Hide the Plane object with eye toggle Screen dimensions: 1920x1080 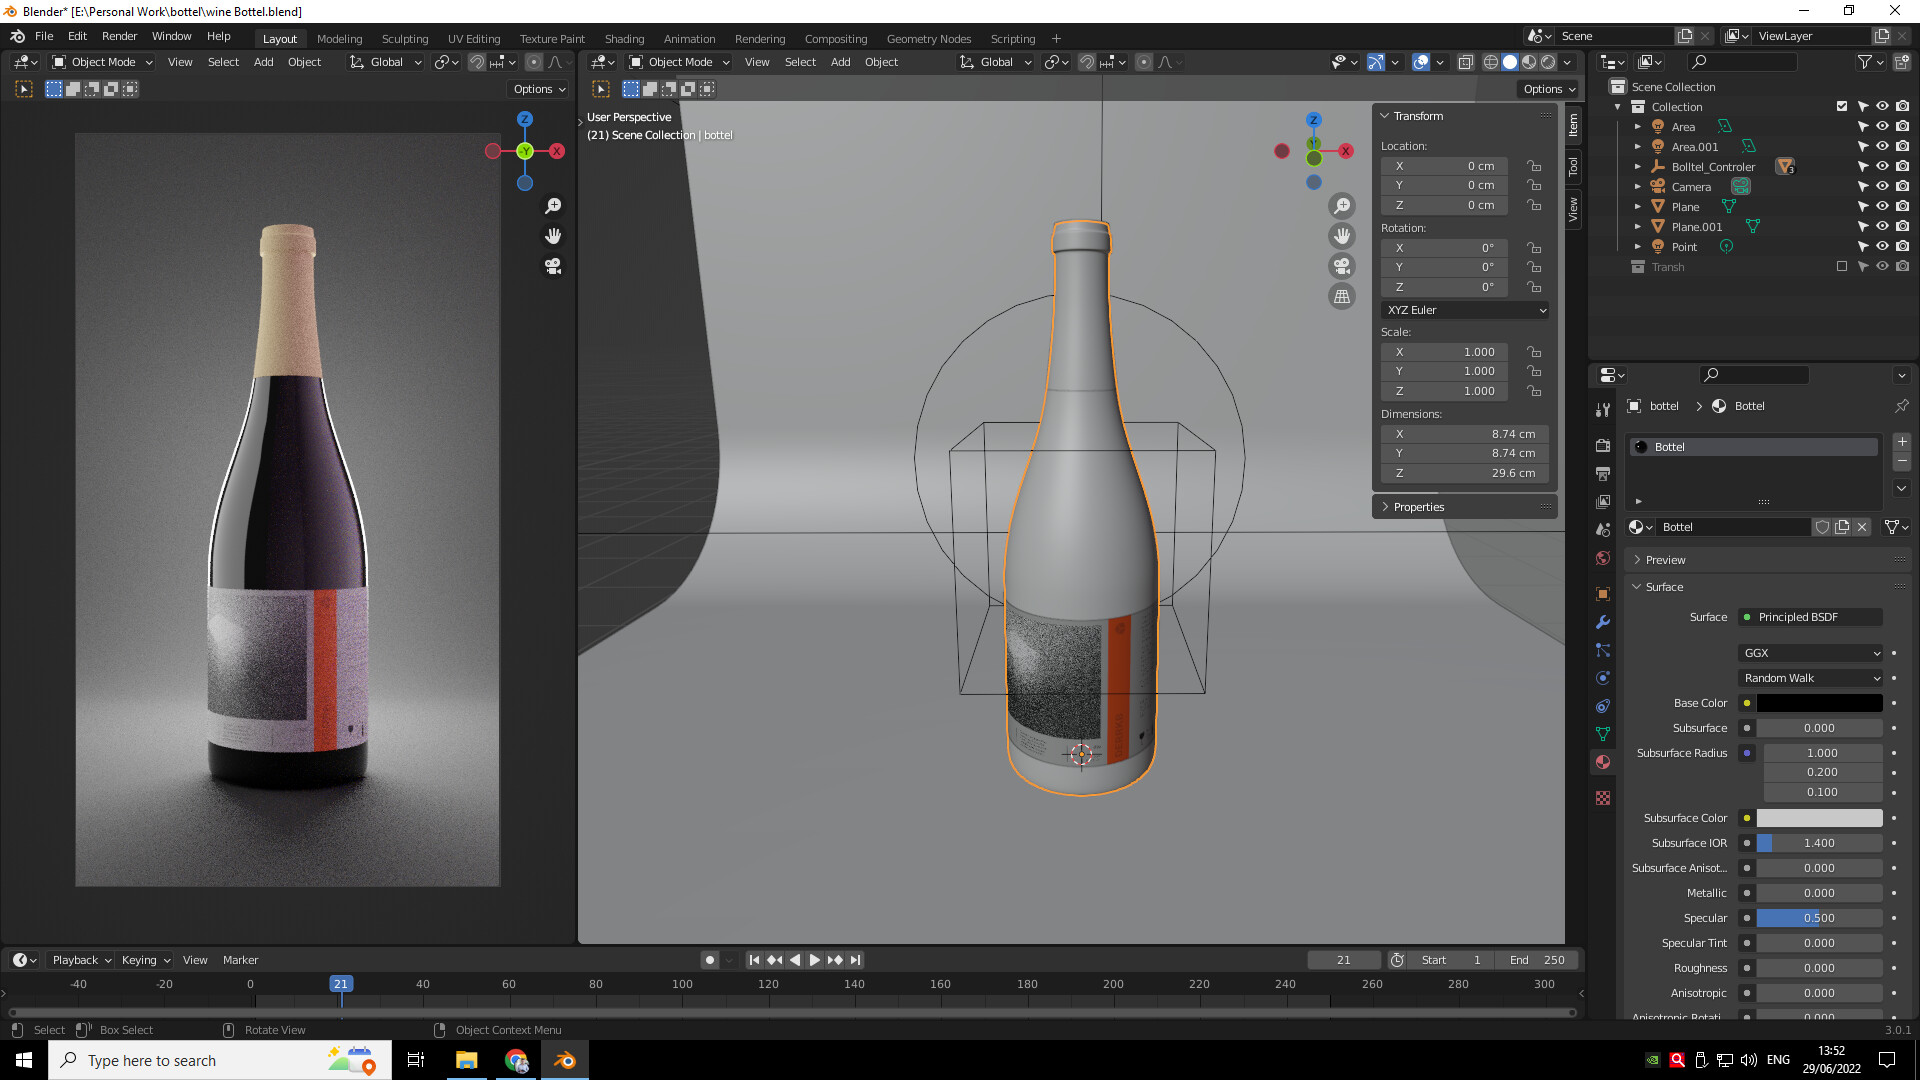[x=1883, y=207]
